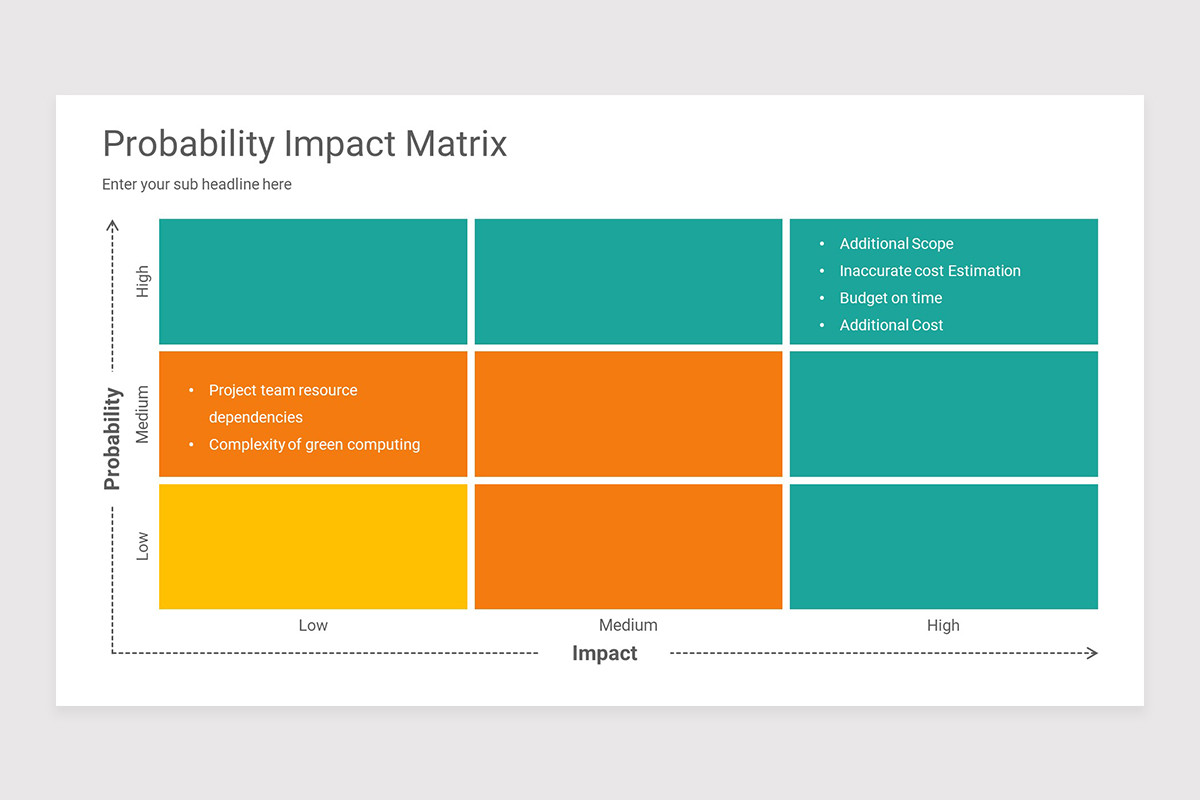1200x800 pixels.
Task: Click the Probability Impact Matrix title
Action: (305, 144)
